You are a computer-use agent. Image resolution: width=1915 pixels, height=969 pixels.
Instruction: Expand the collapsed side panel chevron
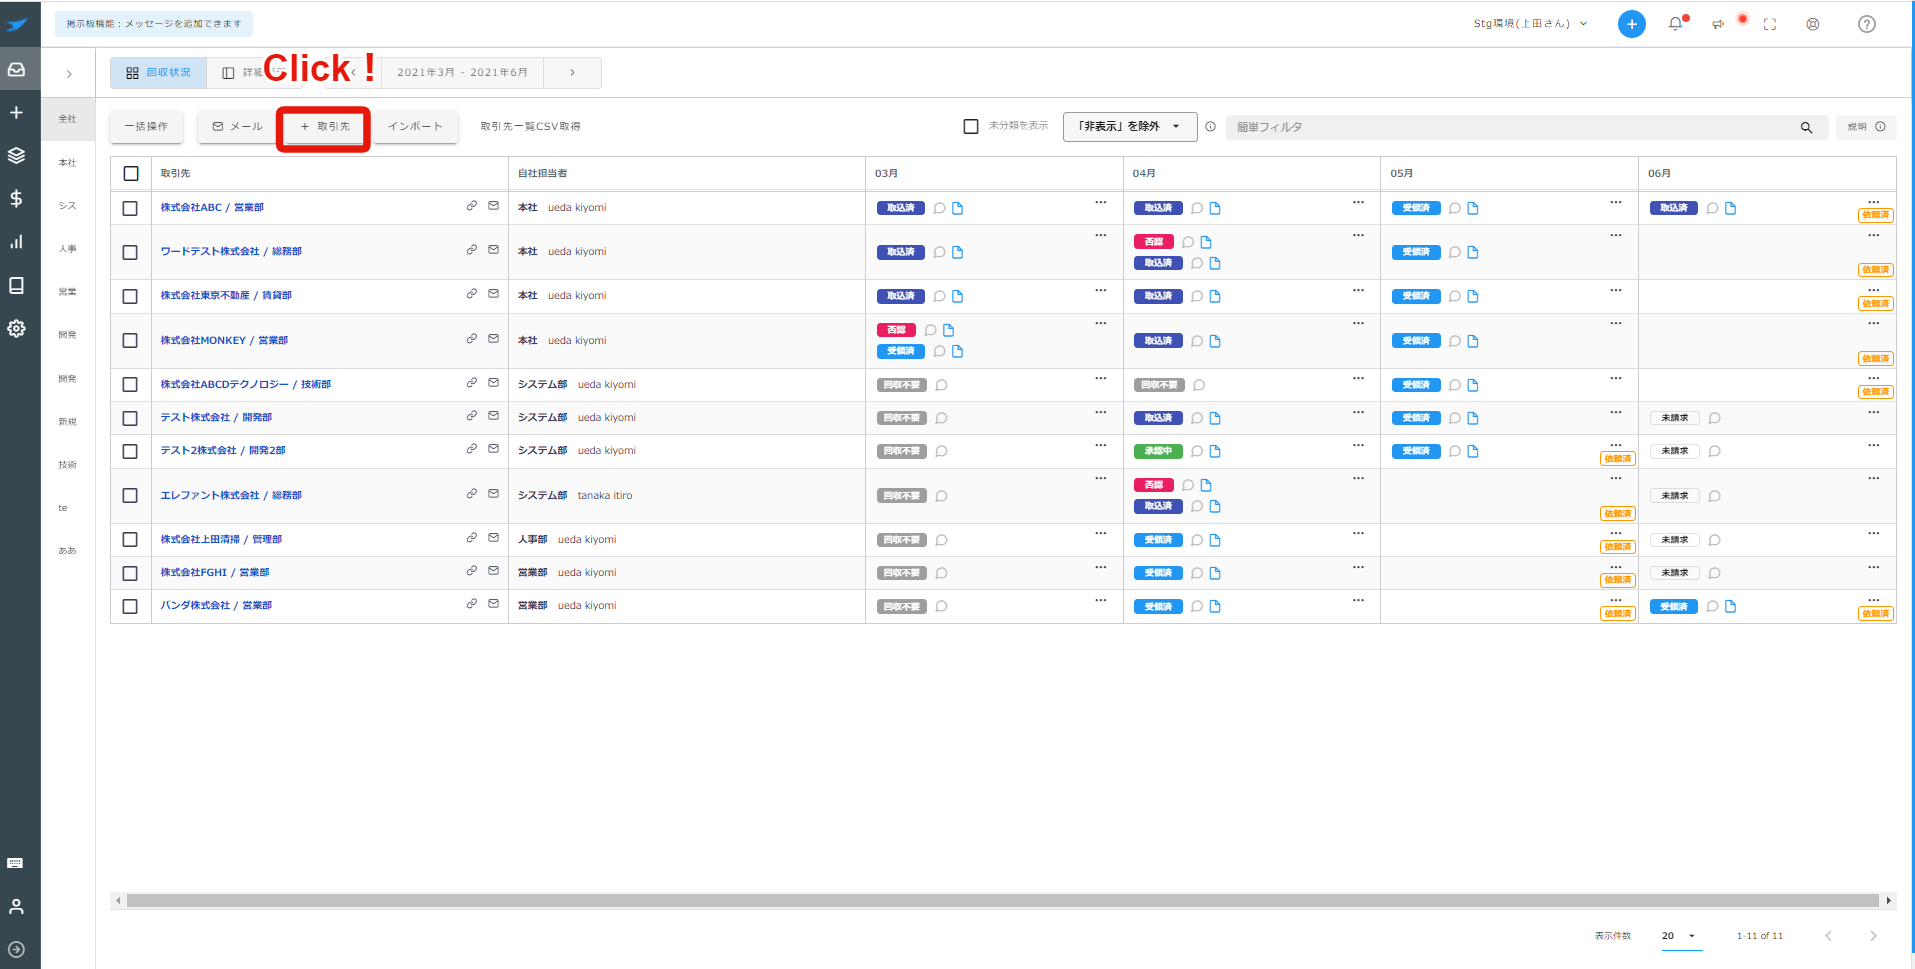tap(69, 74)
